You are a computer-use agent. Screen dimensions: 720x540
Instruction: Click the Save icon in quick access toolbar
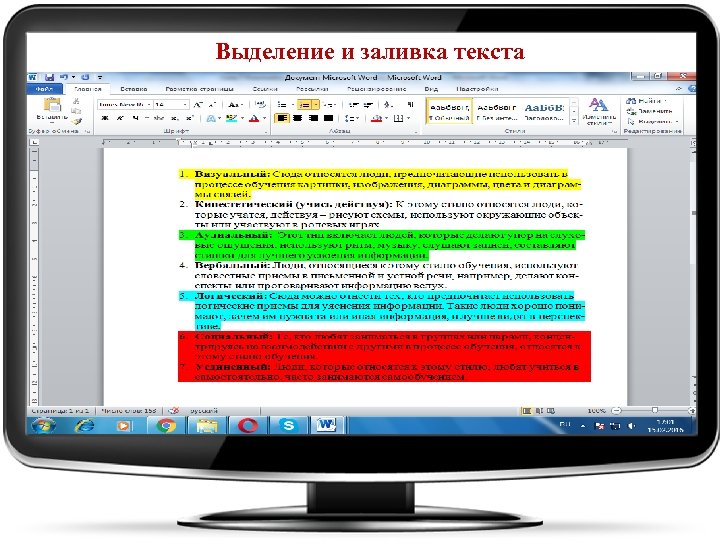pyautogui.click(x=50, y=77)
